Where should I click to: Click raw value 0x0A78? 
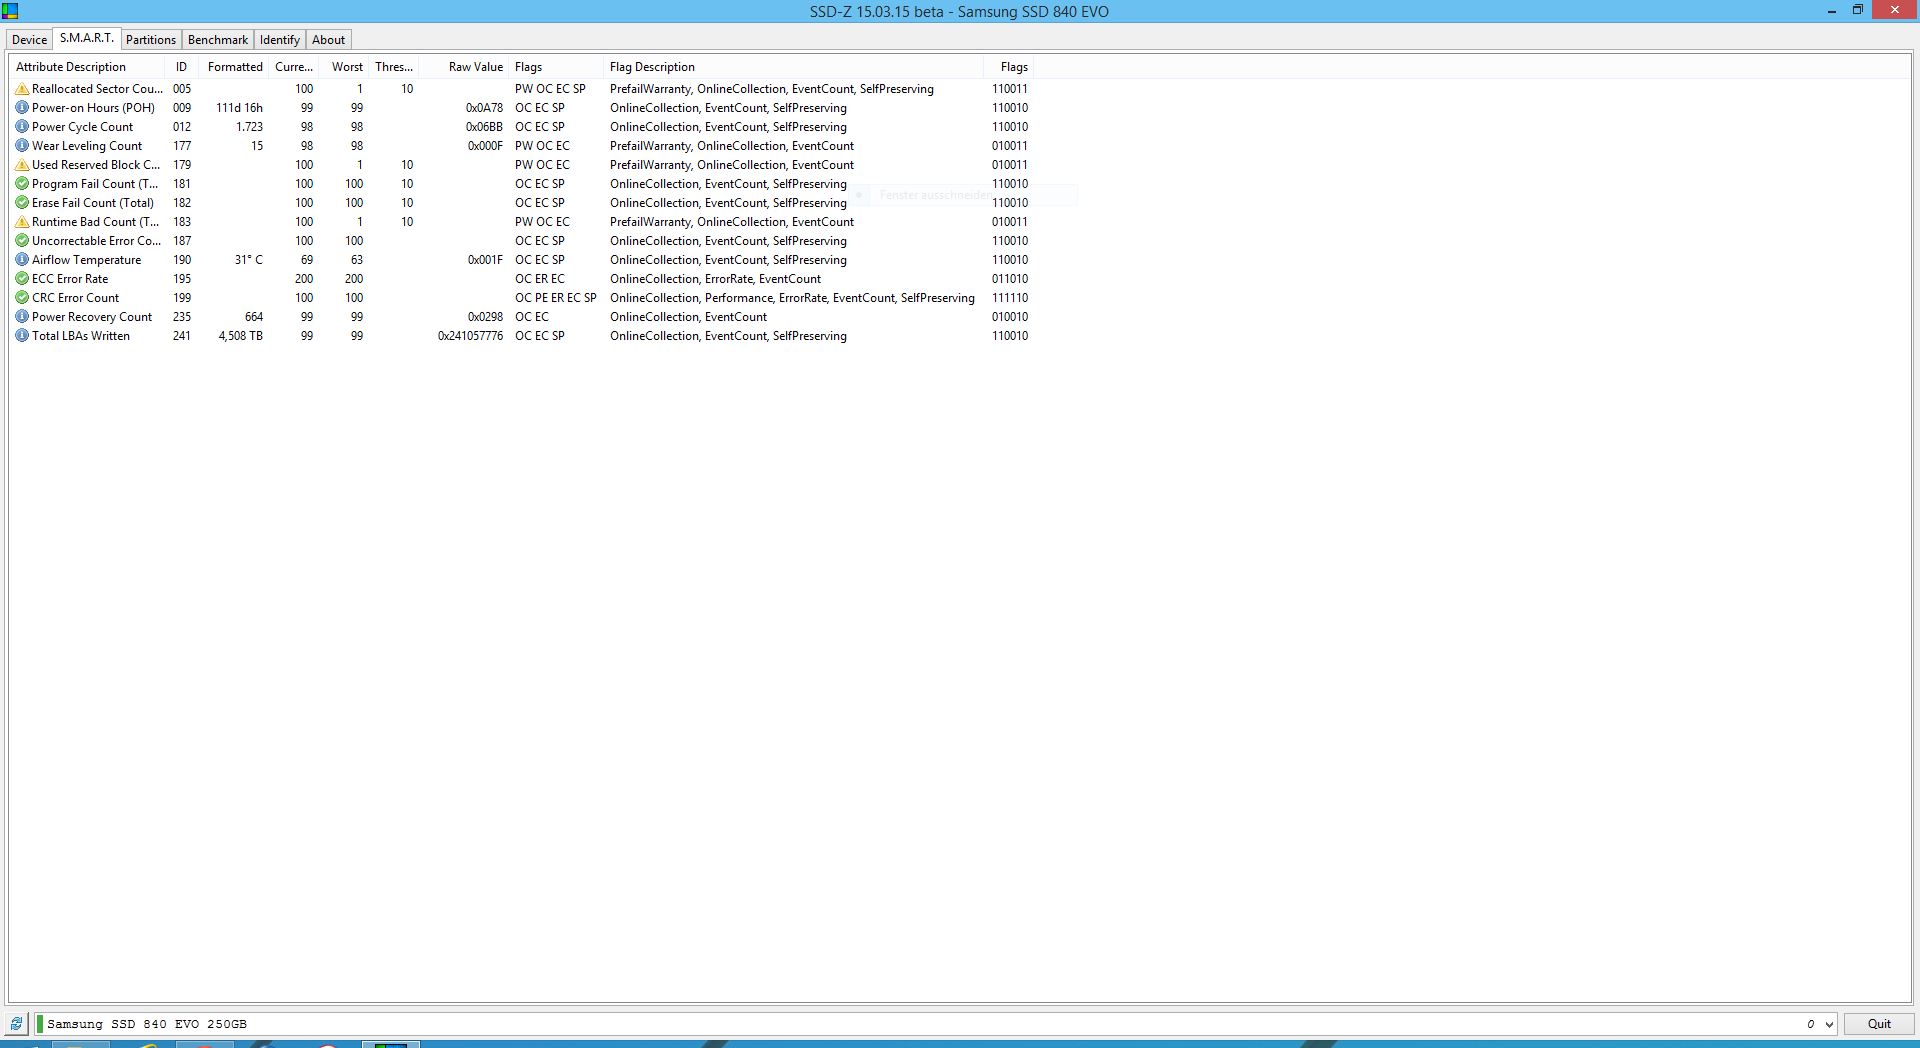click(484, 108)
